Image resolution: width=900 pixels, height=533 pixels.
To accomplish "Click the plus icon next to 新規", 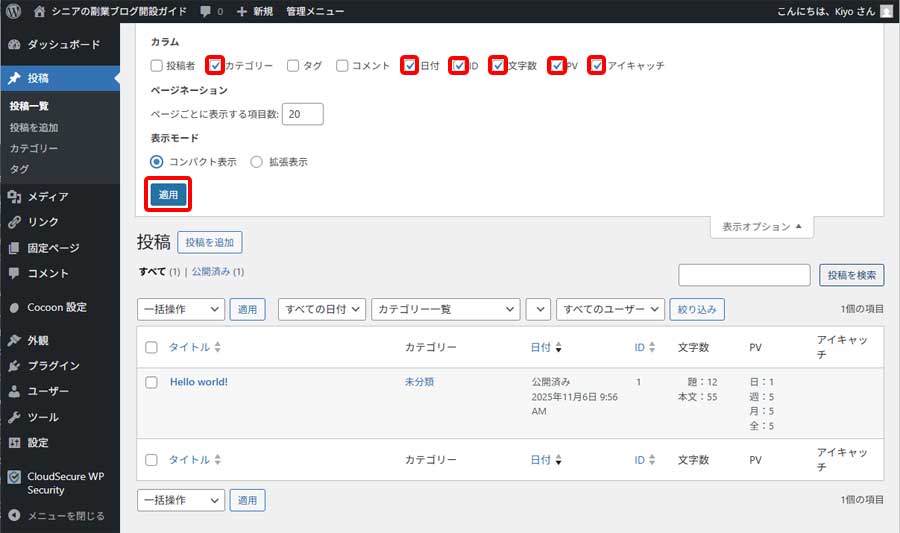I will pyautogui.click(x=242, y=11).
